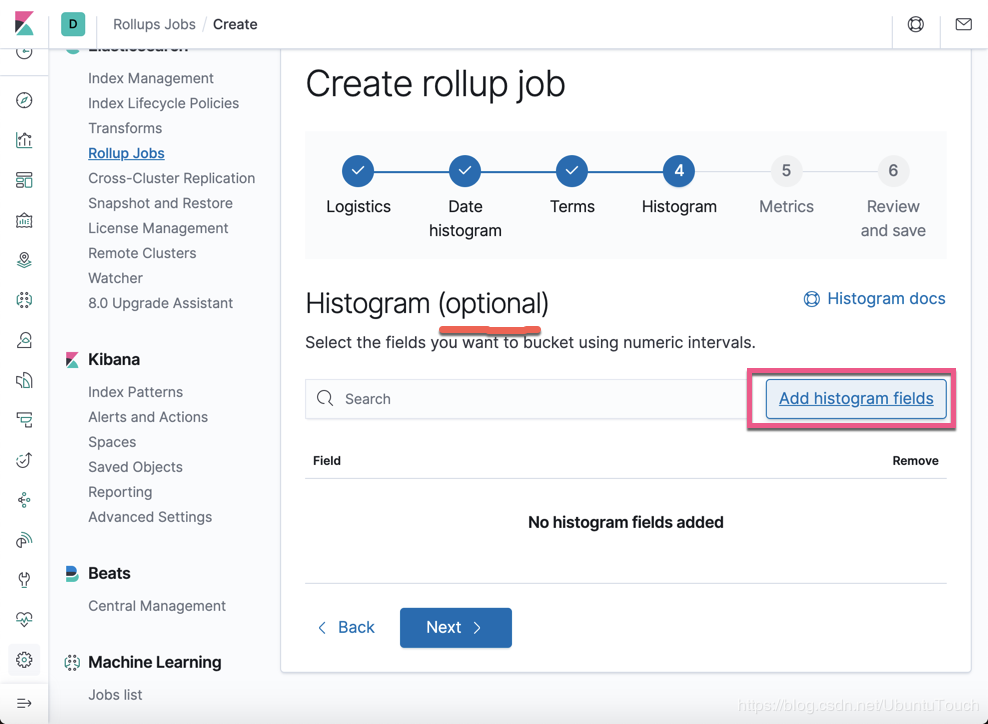The width and height of the screenshot is (988, 724).
Task: Click the Machine Learning section icon
Action: 72,662
